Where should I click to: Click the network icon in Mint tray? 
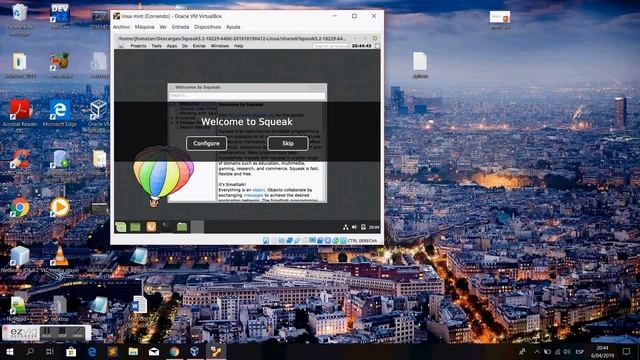pyautogui.click(x=346, y=227)
